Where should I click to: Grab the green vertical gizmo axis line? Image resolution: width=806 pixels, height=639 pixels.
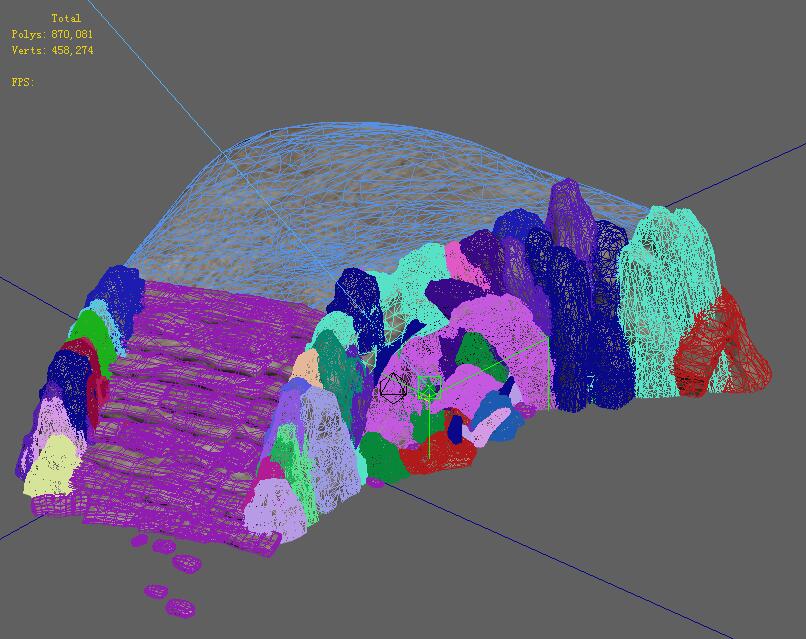point(429,429)
